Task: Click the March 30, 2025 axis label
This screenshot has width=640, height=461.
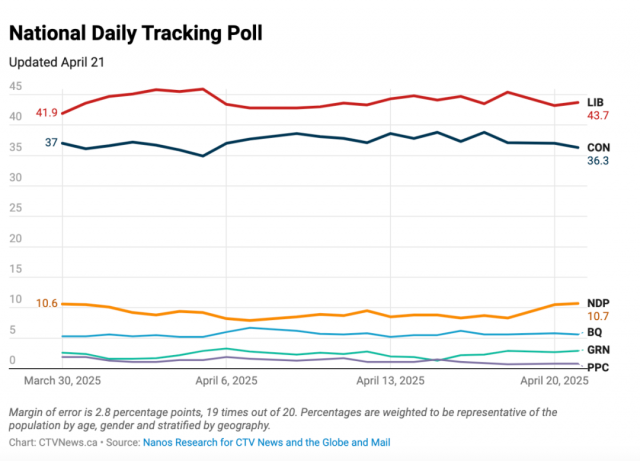Action: click(x=62, y=381)
